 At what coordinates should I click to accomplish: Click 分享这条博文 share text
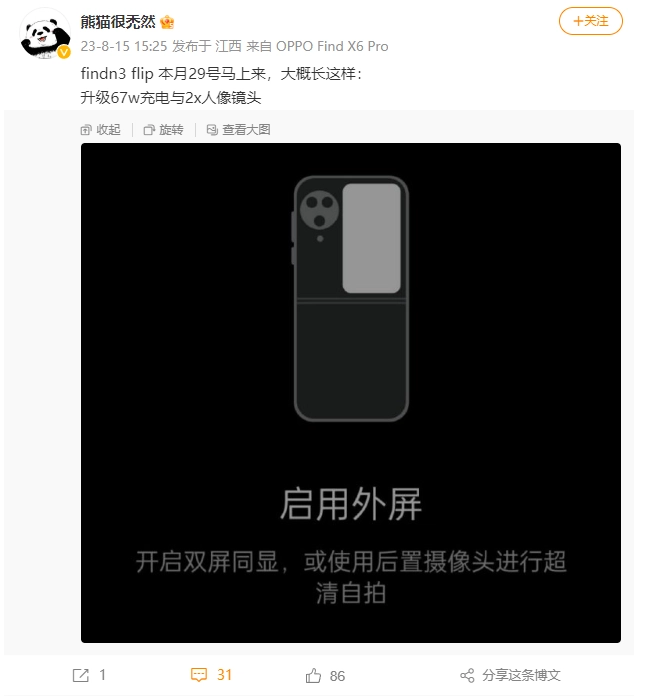521,675
